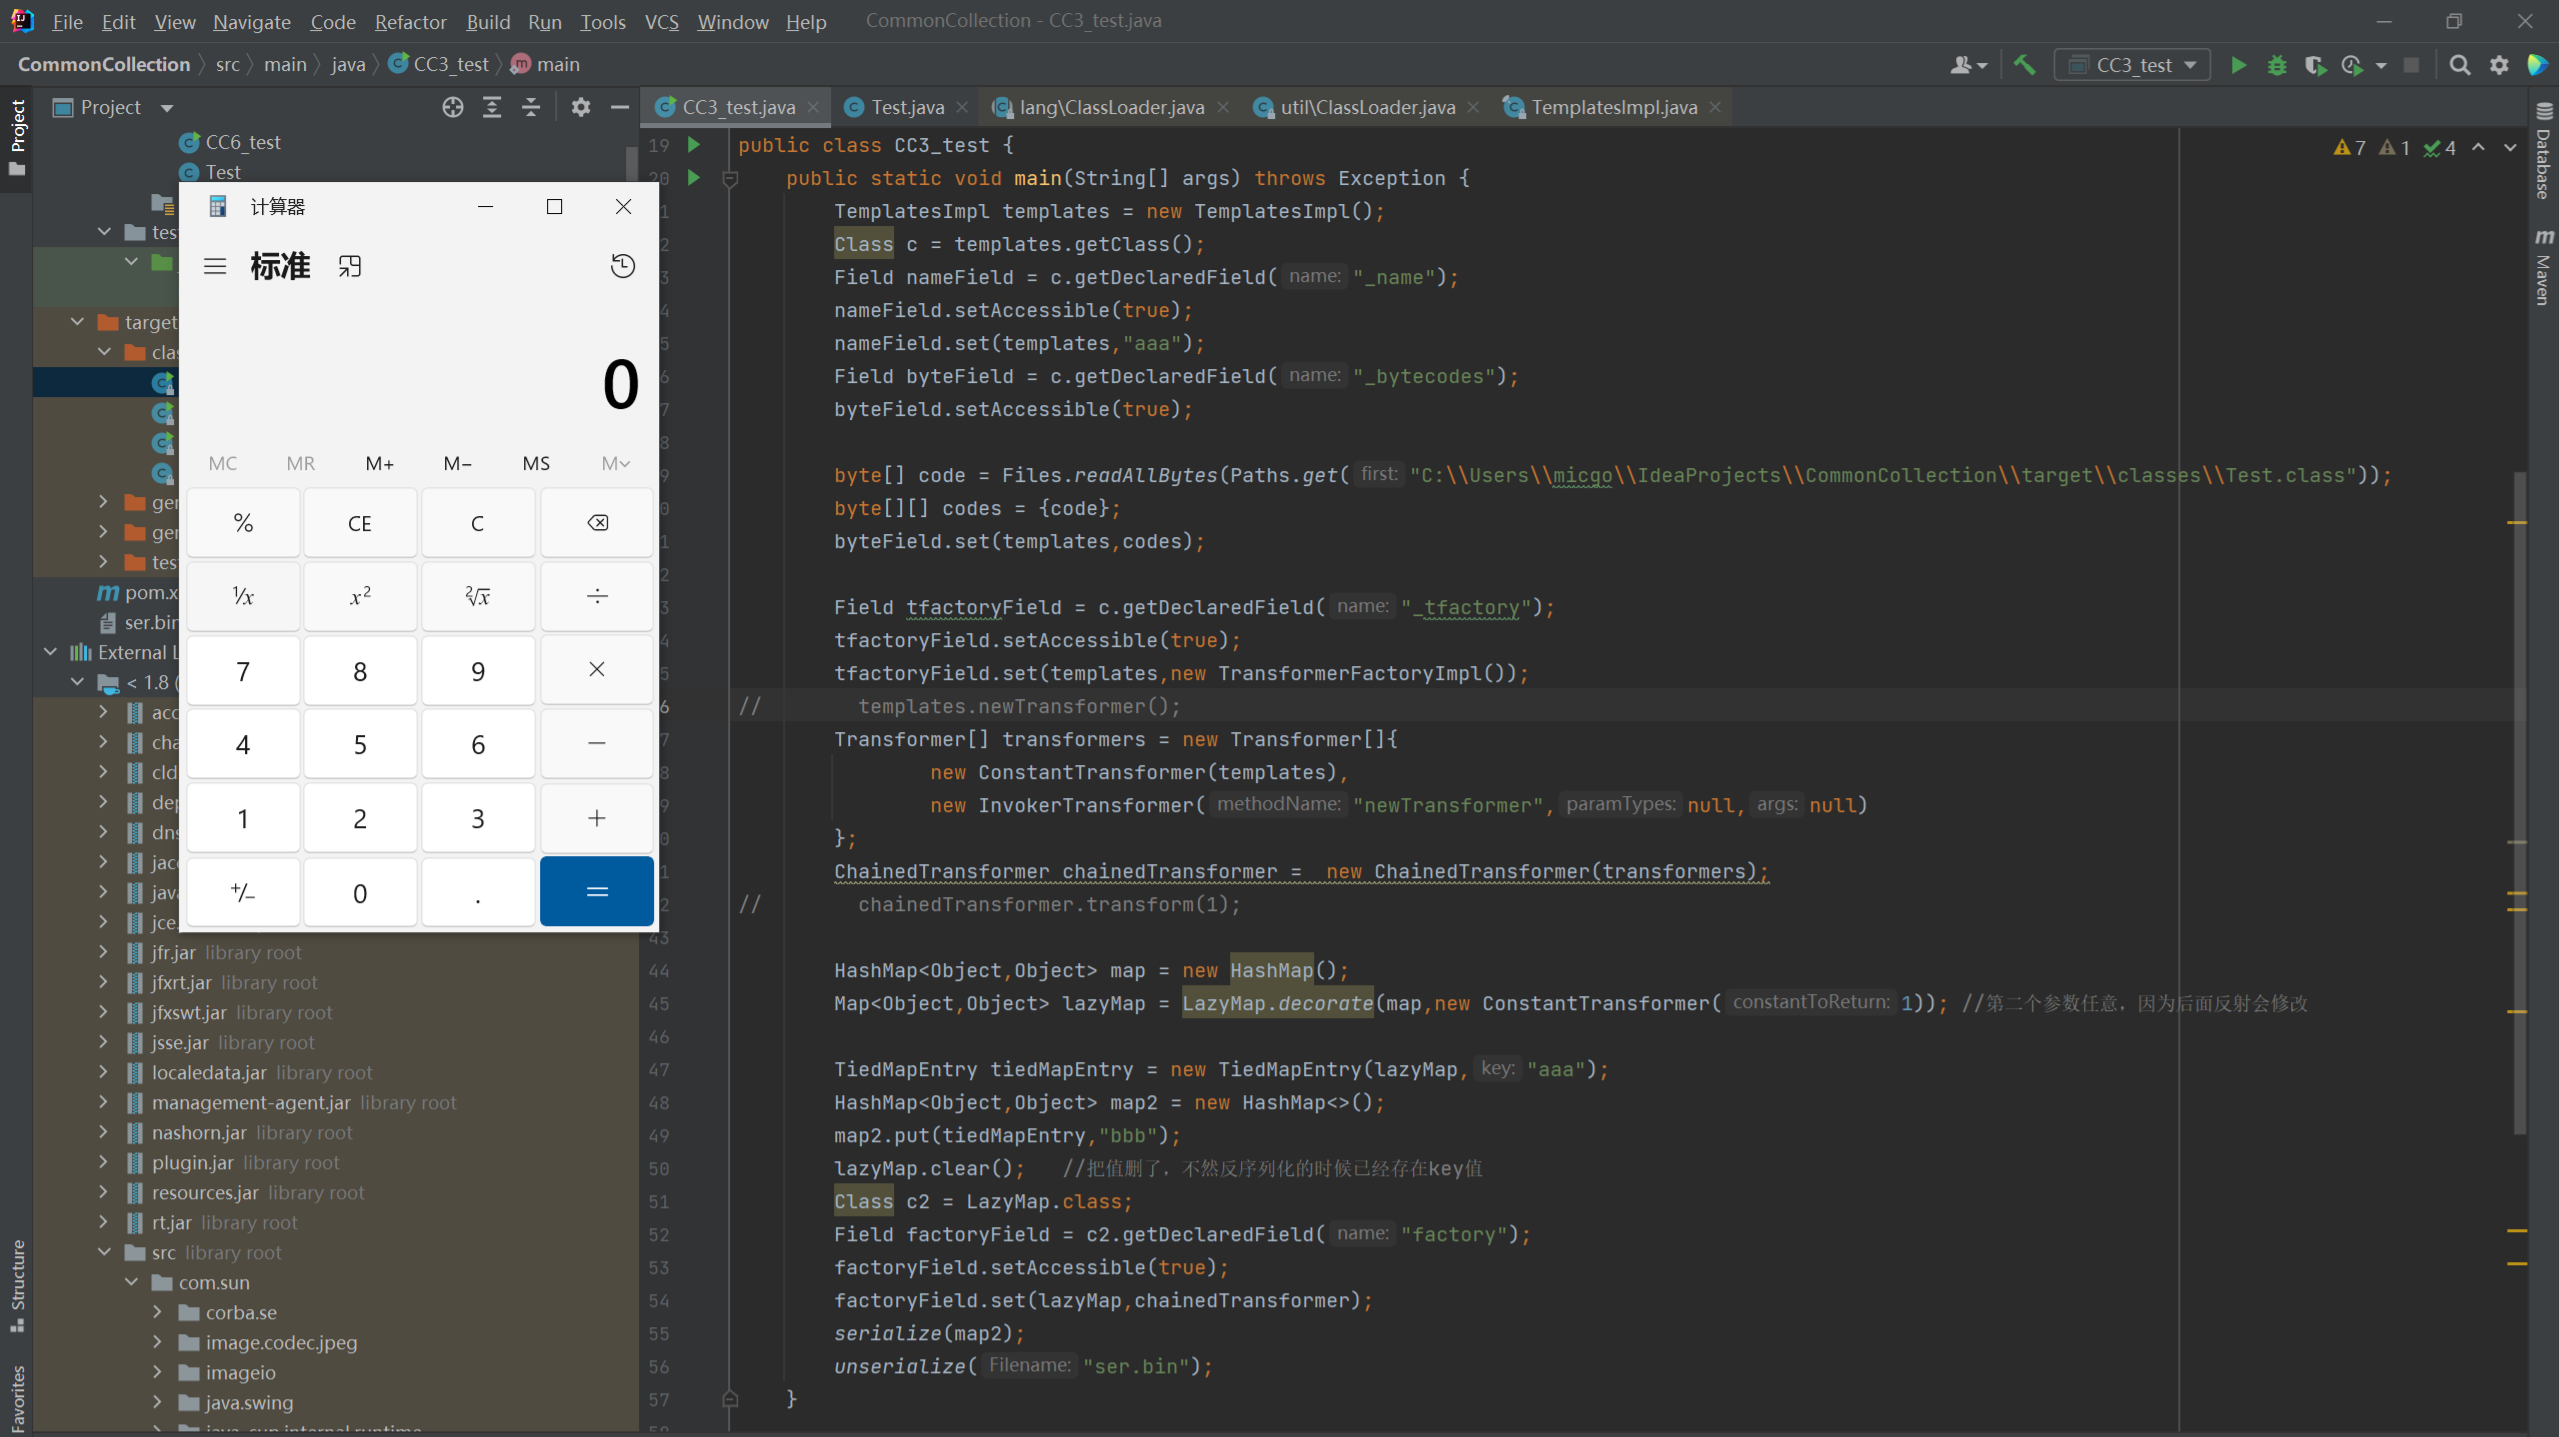The image size is (2559, 1437).
Task: Click the Debug bug icon
Action: pyautogui.click(x=2277, y=65)
